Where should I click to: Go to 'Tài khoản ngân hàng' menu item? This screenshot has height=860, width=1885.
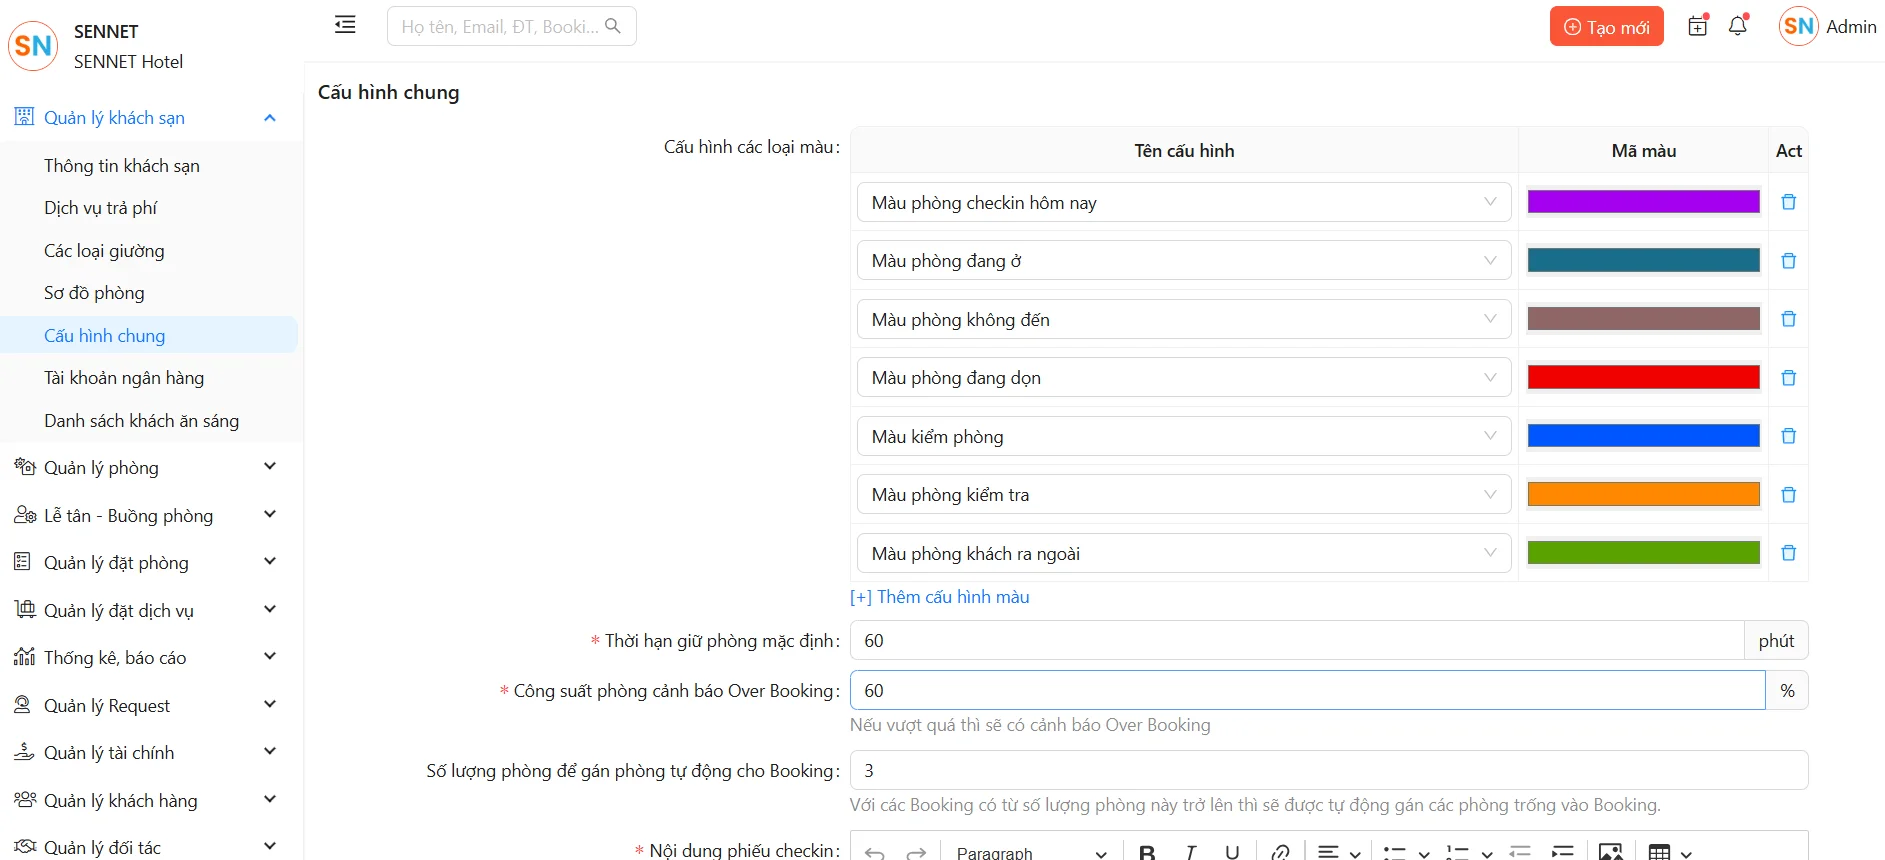124,378
